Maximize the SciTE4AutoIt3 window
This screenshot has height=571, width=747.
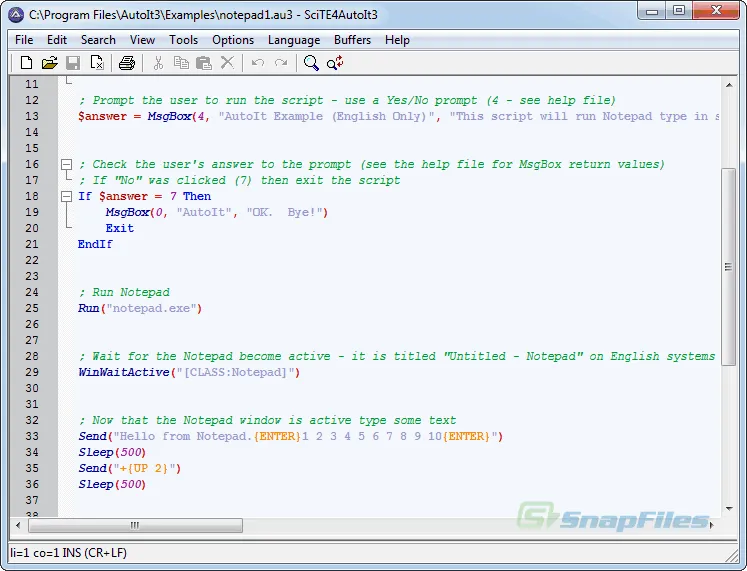tap(679, 11)
